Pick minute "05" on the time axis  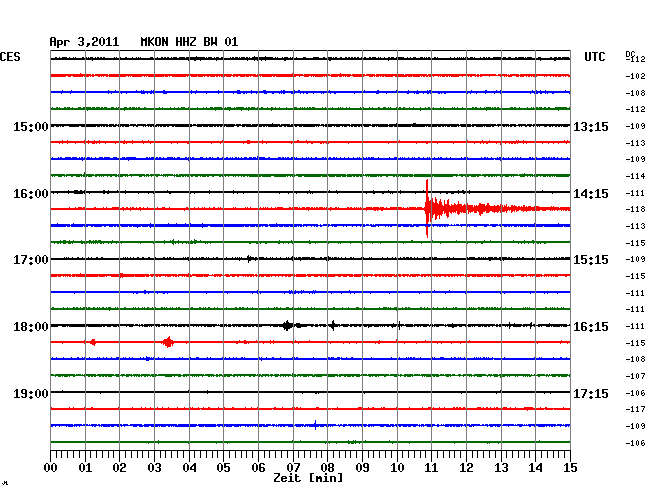(x=223, y=467)
